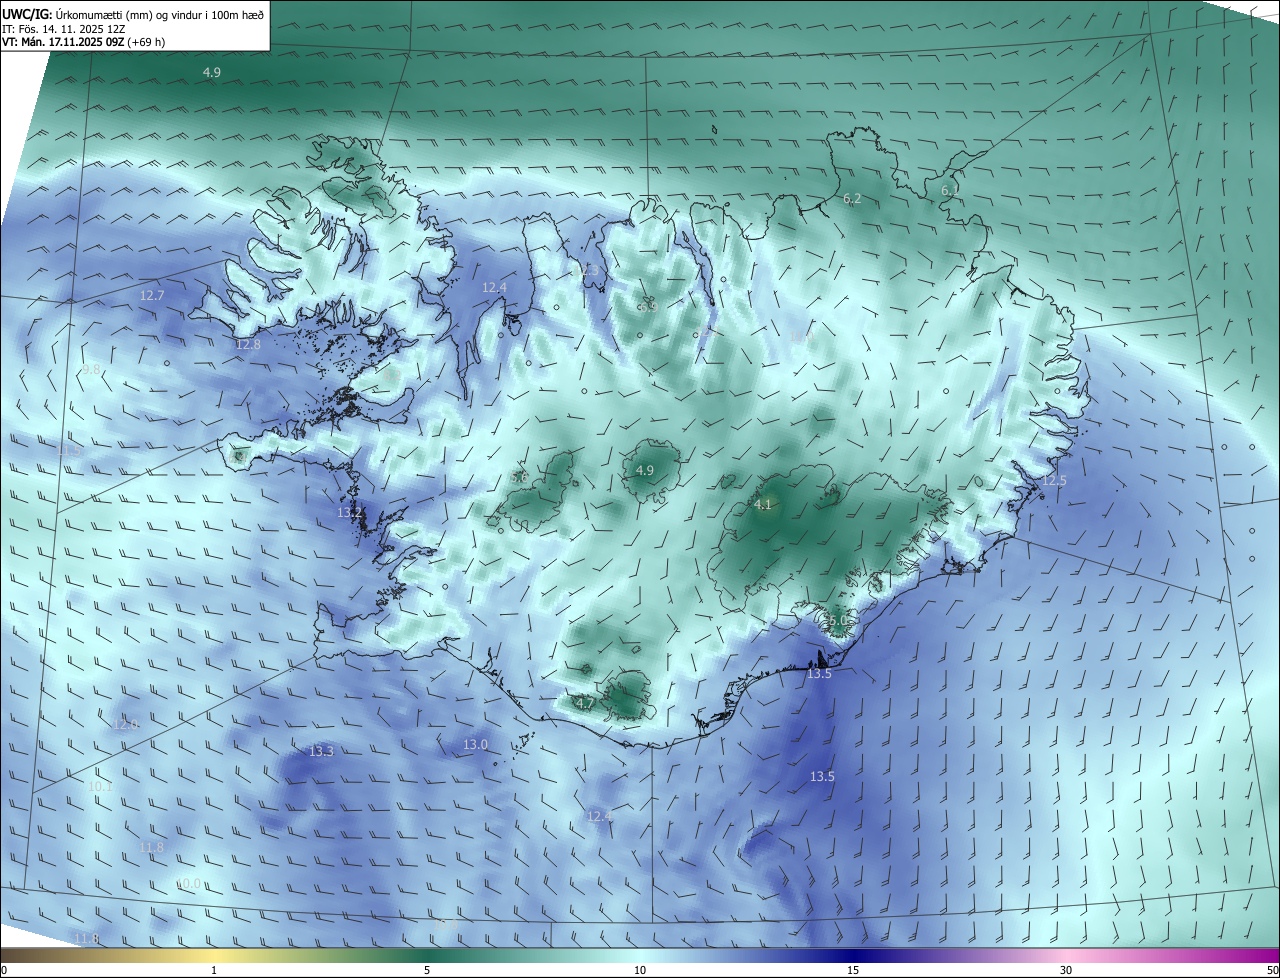Select the 12.8 value label on the map
Image resolution: width=1280 pixels, height=978 pixels.
point(248,344)
